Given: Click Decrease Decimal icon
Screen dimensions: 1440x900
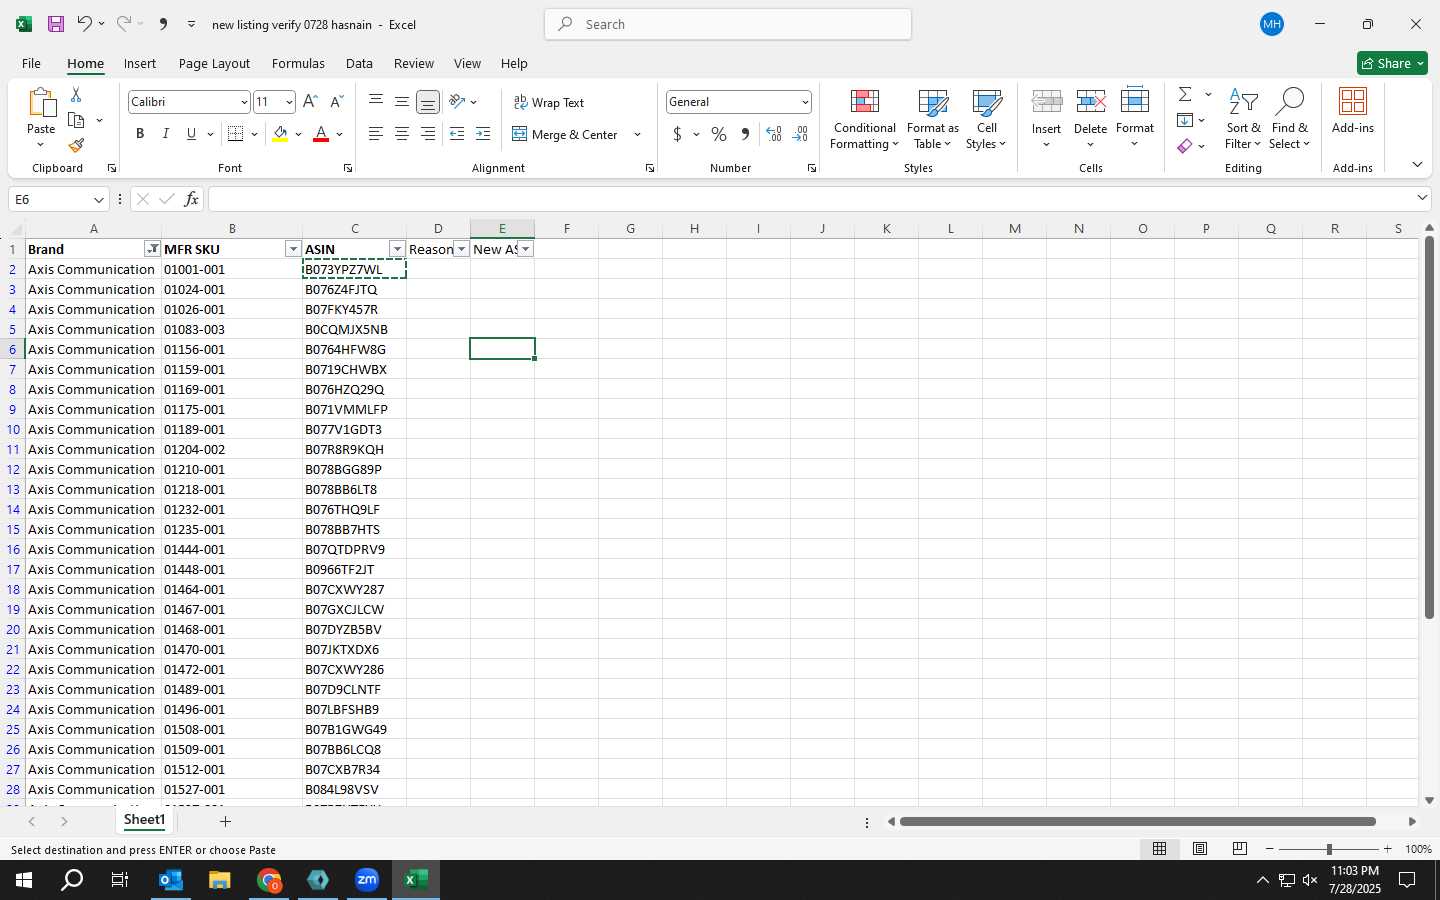Looking at the screenshot, I should (x=800, y=134).
